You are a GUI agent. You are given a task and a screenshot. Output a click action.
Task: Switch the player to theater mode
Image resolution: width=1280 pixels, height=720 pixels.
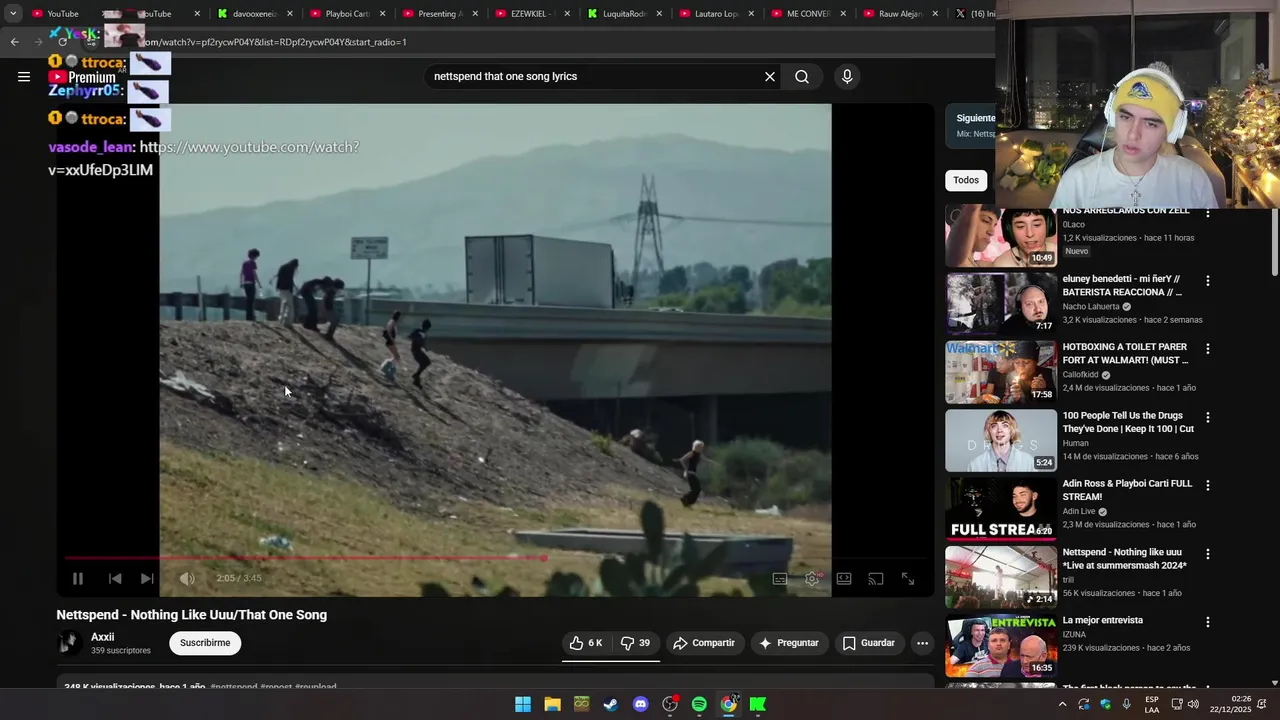[x=844, y=578]
